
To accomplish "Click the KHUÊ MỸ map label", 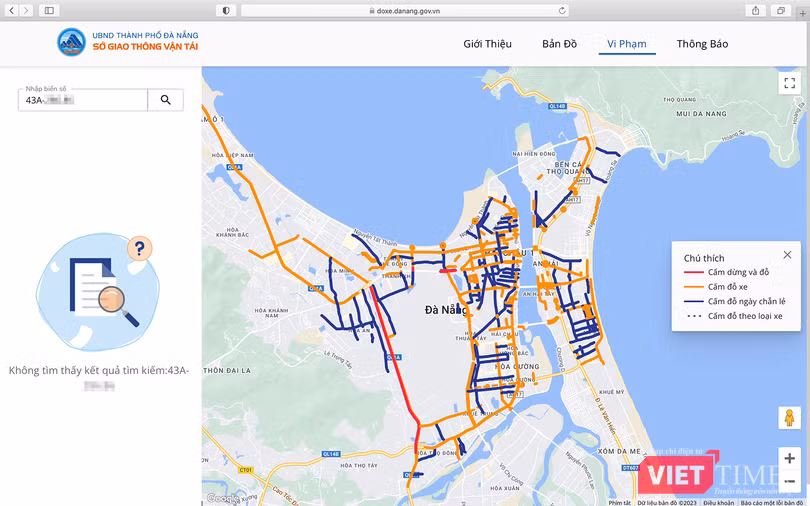I will [x=612, y=392].
